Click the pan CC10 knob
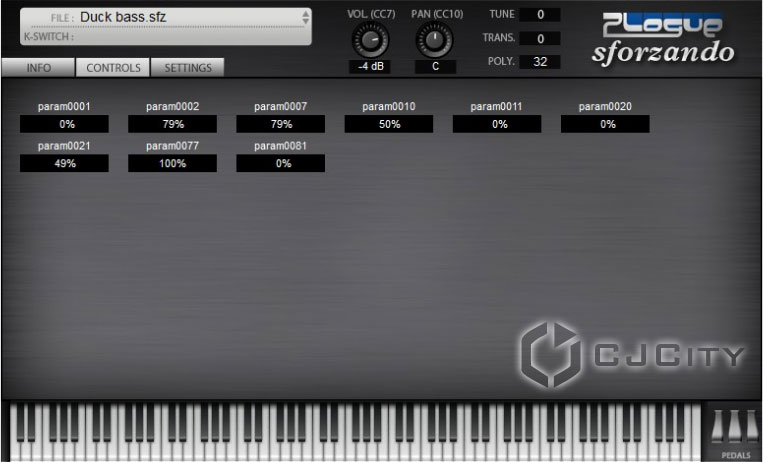This screenshot has width=763, height=462. pyautogui.click(x=435, y=40)
